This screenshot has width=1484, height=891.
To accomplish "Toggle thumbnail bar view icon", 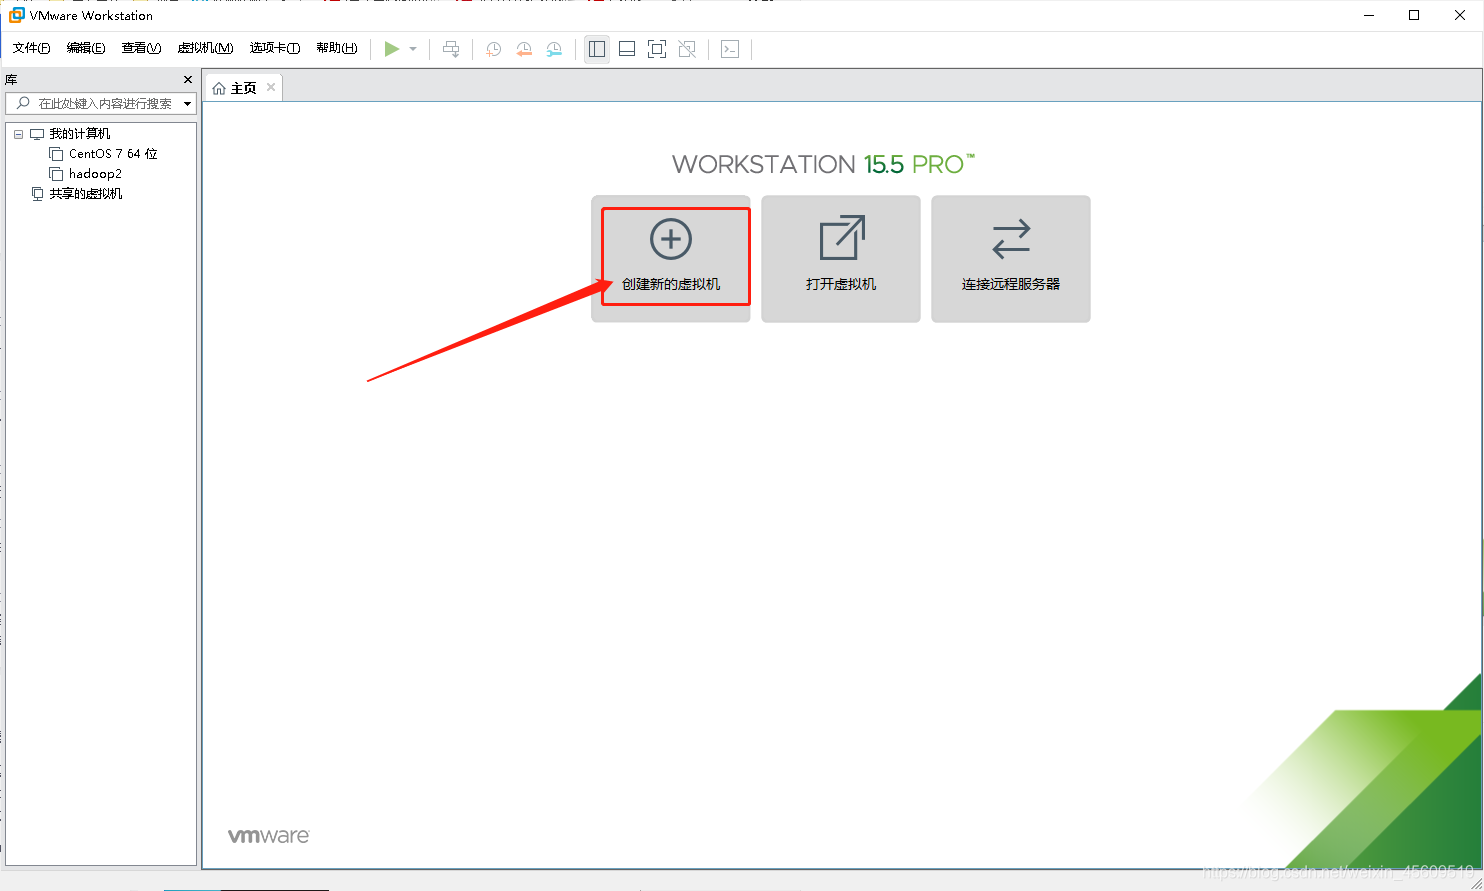I will point(627,49).
